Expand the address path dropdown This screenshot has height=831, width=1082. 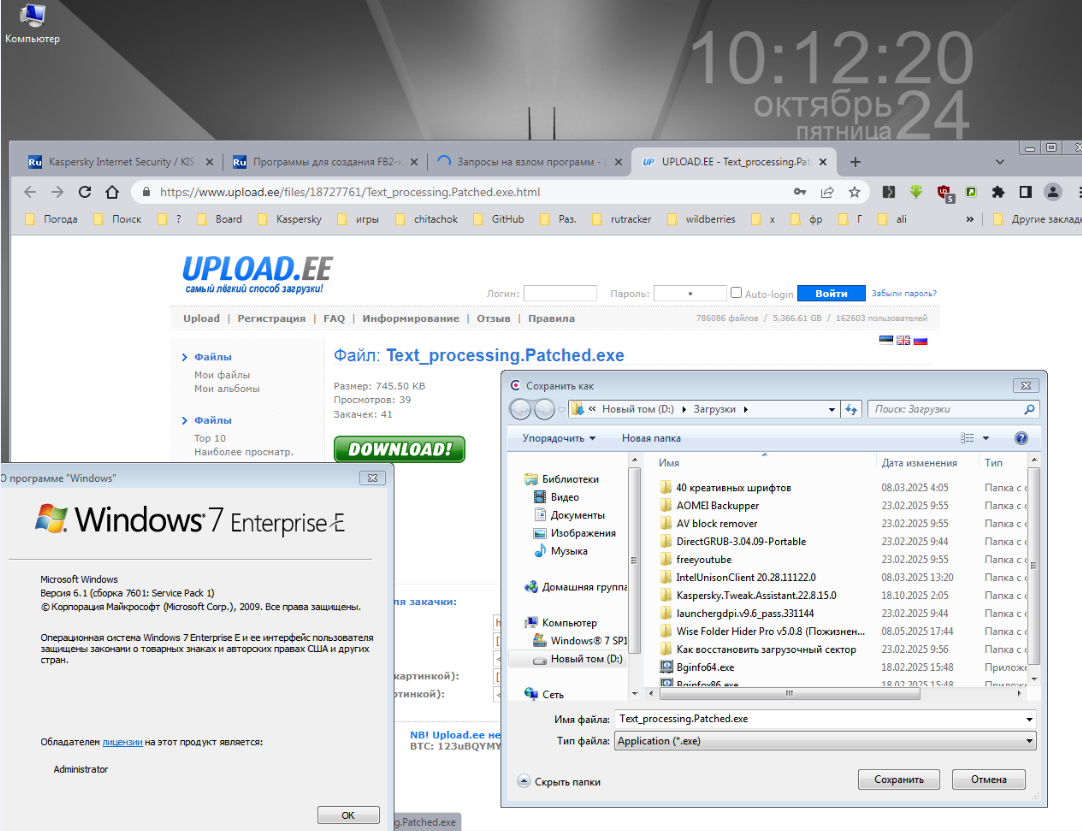pyautogui.click(x=832, y=409)
